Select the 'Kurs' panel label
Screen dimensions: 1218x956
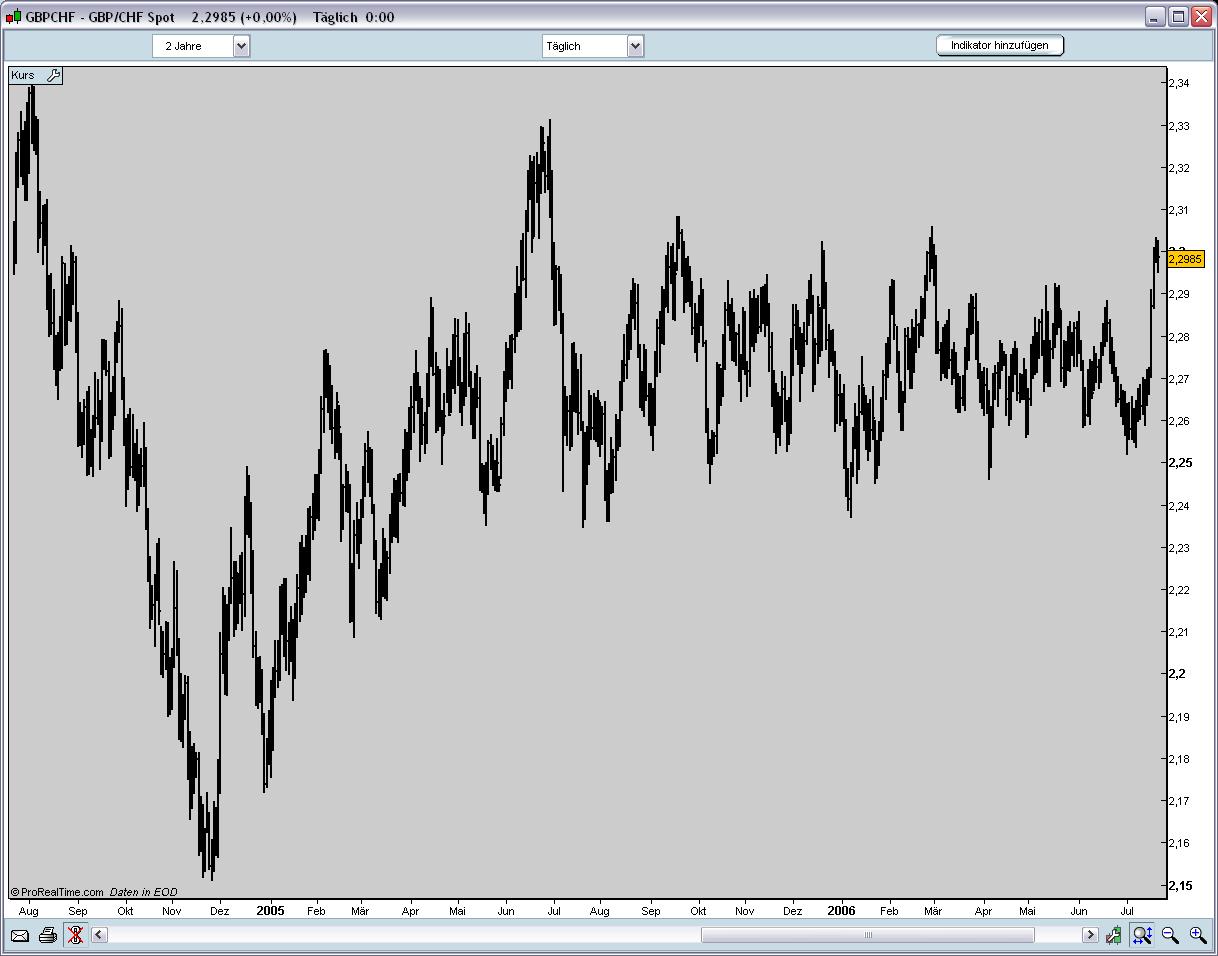tap(23, 75)
